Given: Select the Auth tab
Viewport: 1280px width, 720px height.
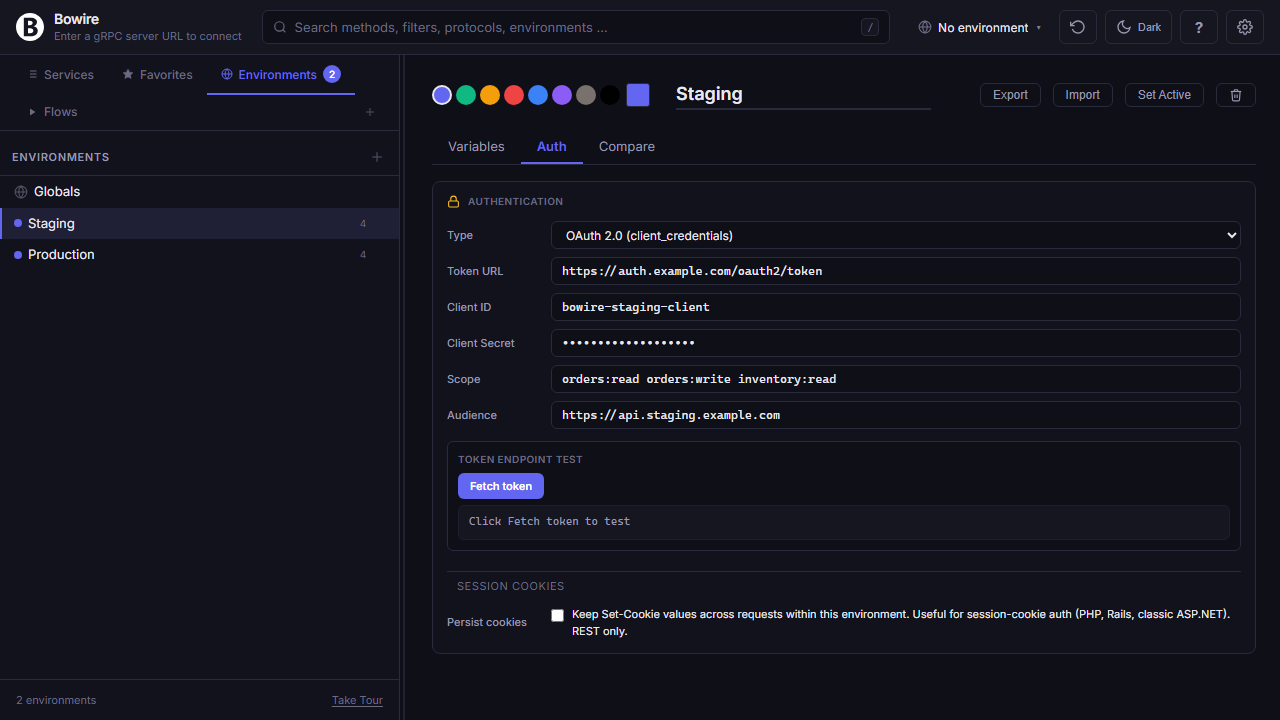Looking at the screenshot, I should point(552,147).
